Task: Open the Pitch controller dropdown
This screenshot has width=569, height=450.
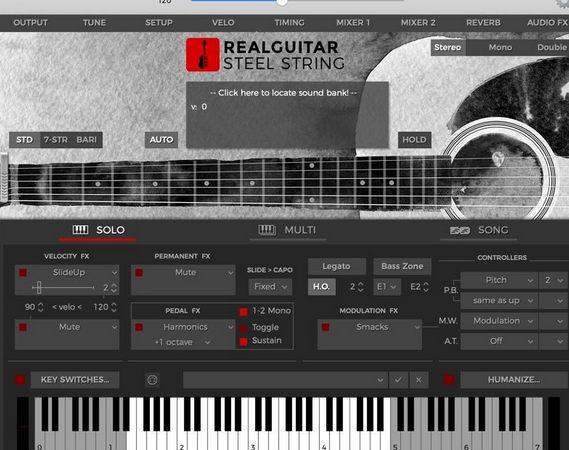Action: click(499, 280)
